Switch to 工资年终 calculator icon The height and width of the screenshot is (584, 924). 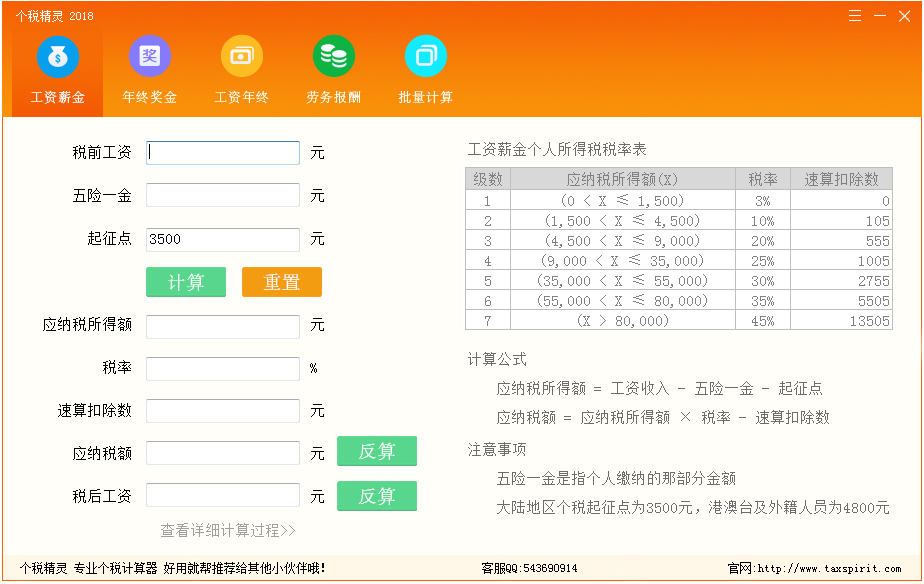pyautogui.click(x=241, y=56)
